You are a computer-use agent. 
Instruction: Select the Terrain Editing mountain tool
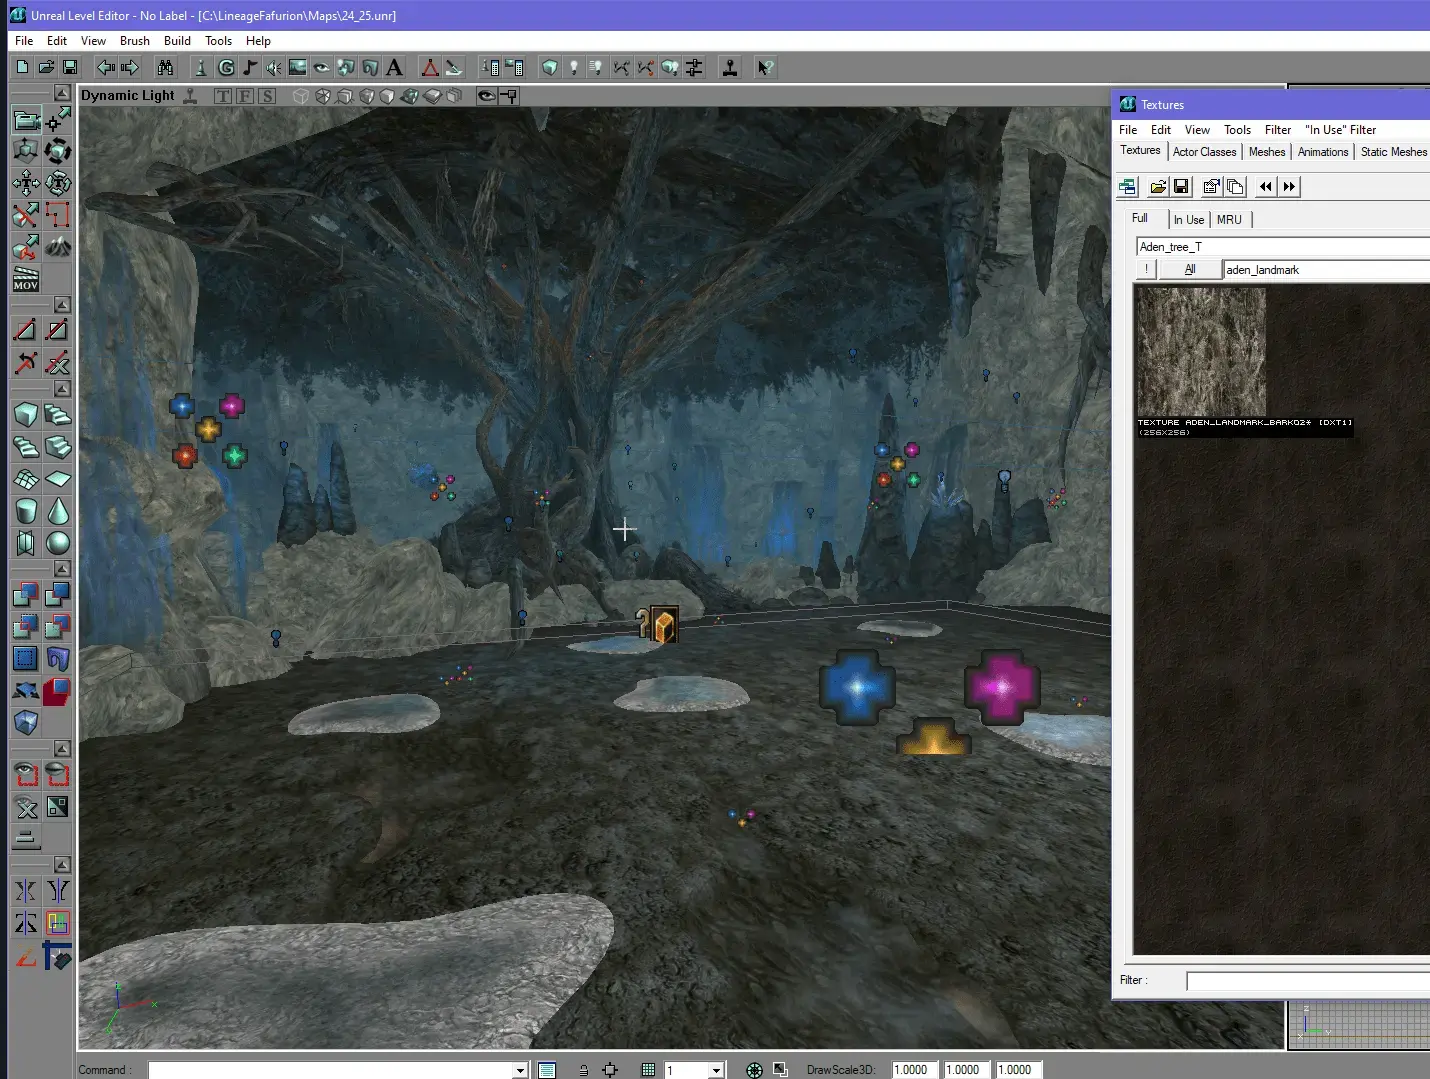pos(58,247)
